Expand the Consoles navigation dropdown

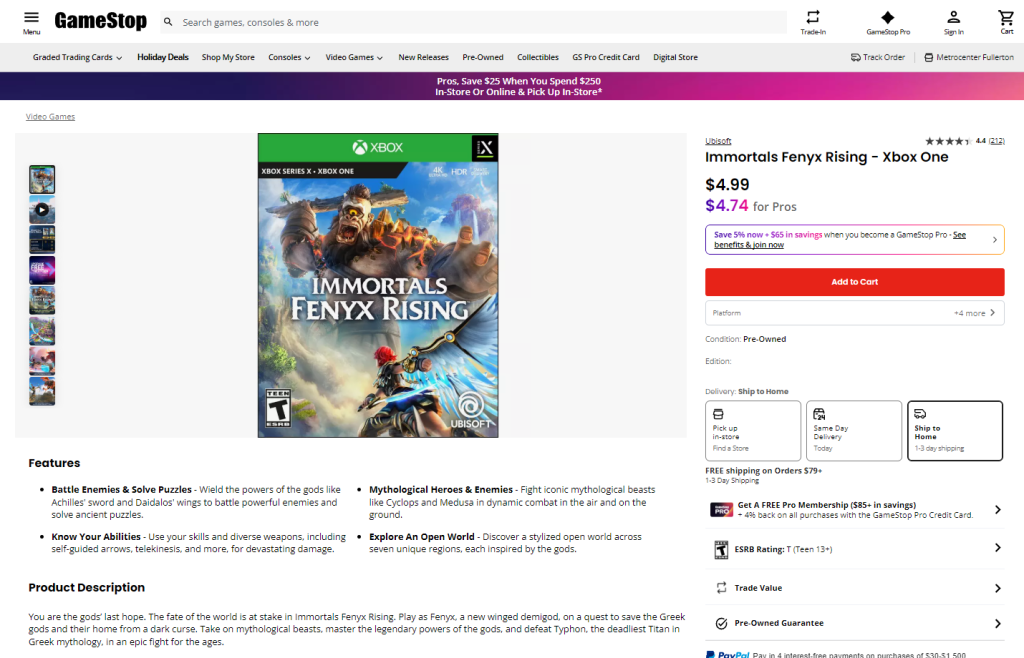[289, 57]
